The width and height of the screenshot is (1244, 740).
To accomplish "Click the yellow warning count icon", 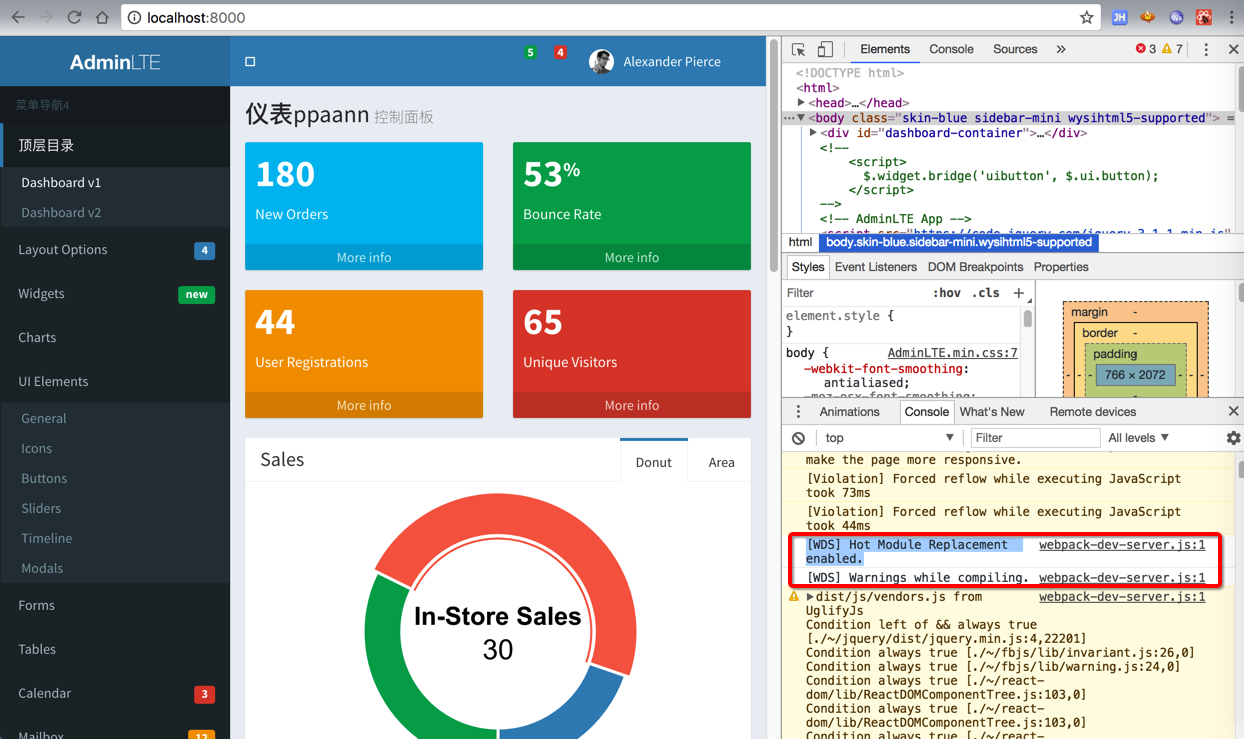I will tap(1167, 49).
